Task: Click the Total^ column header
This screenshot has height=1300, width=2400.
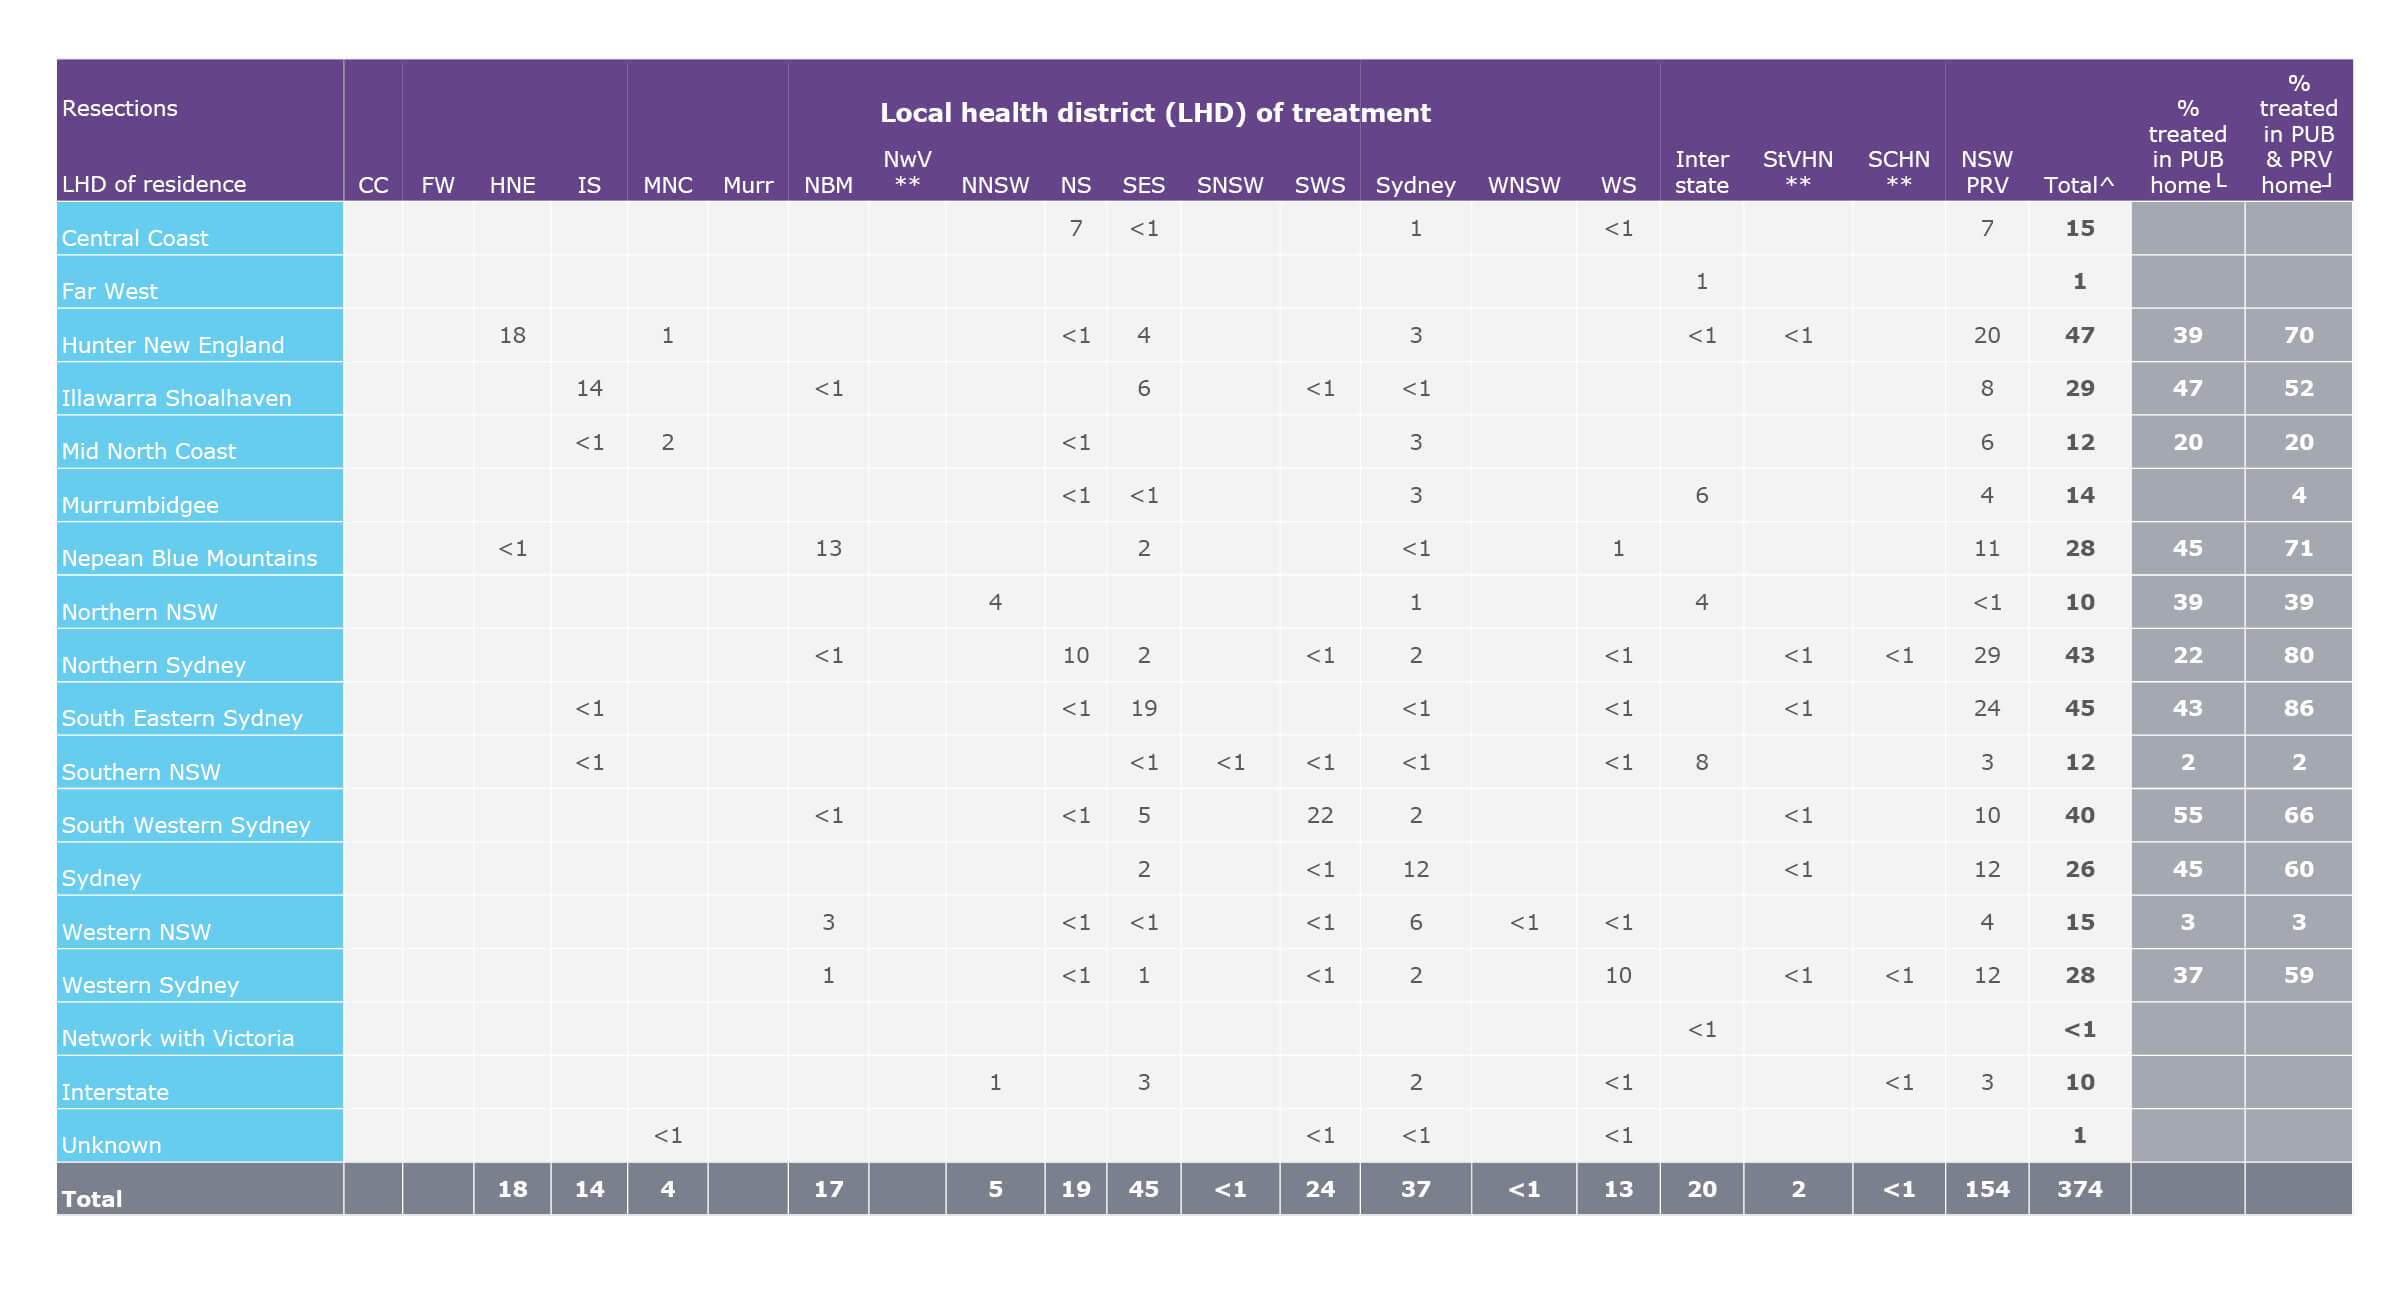Action: [x=2079, y=185]
